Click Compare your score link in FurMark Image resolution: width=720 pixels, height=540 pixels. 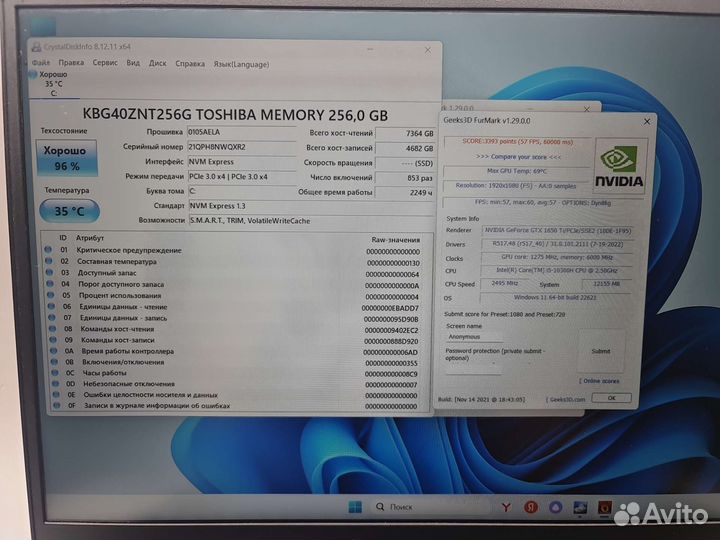tap(518, 157)
